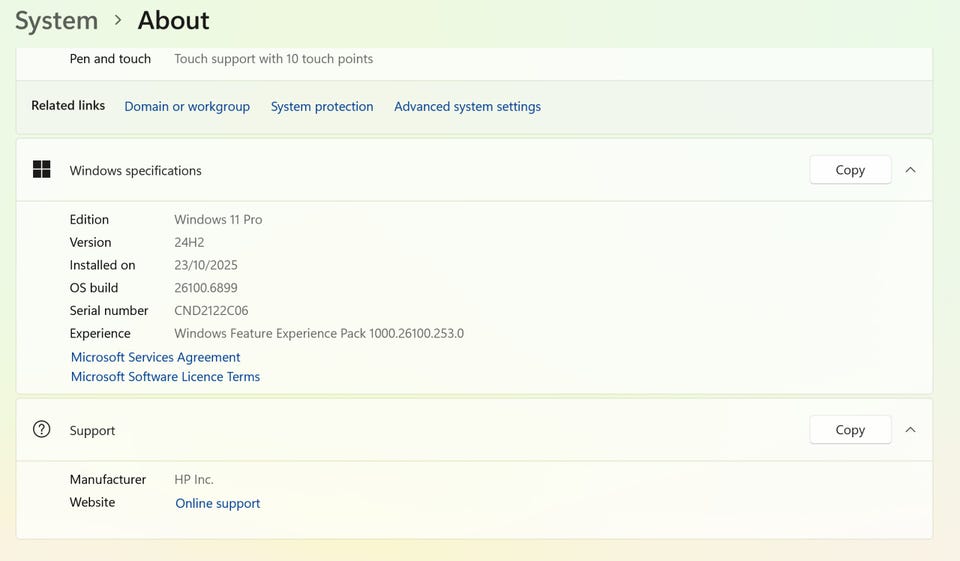960x561 pixels.
Task: Open Advanced system settings
Action: (467, 106)
